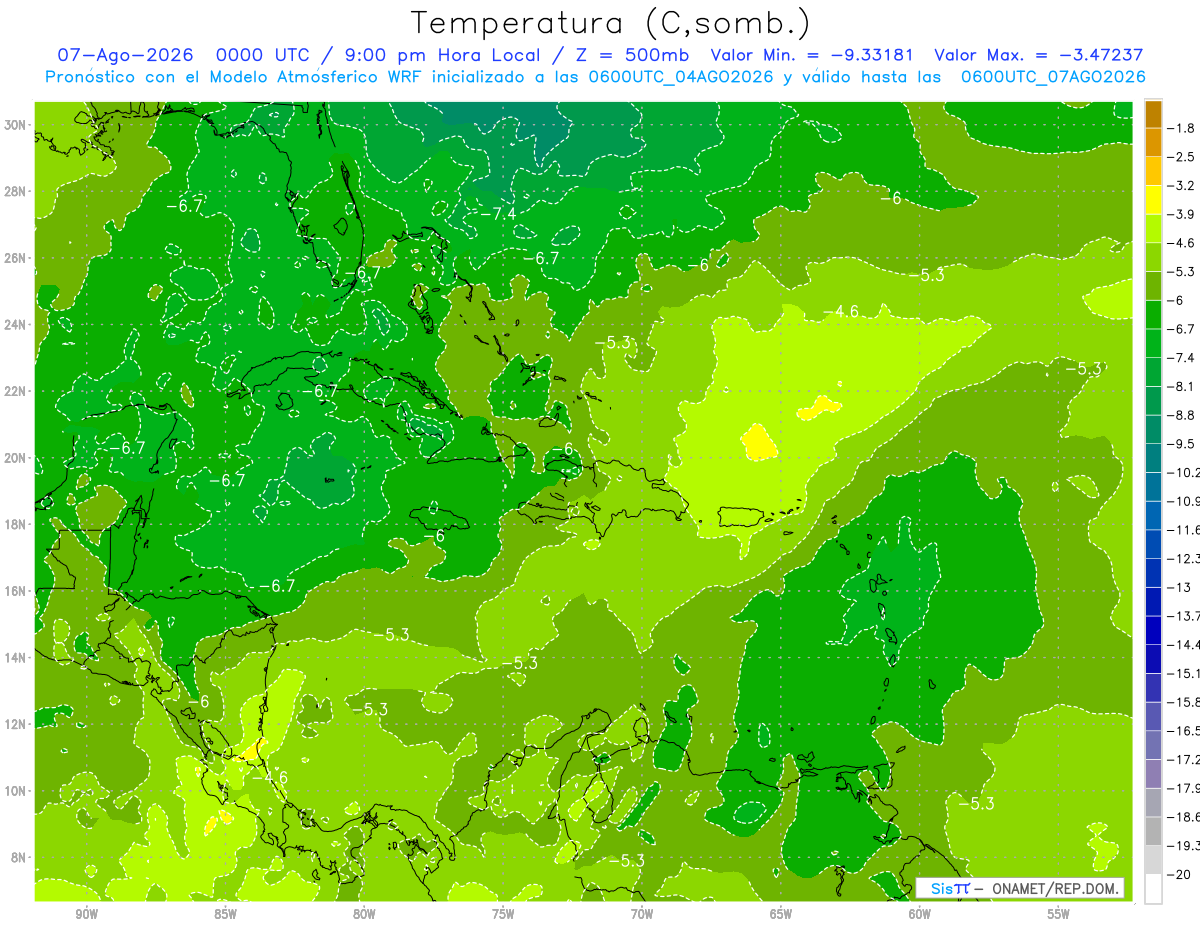Click the '-9.5' colorbar label
The height and width of the screenshot is (927, 1200).
point(1183,444)
